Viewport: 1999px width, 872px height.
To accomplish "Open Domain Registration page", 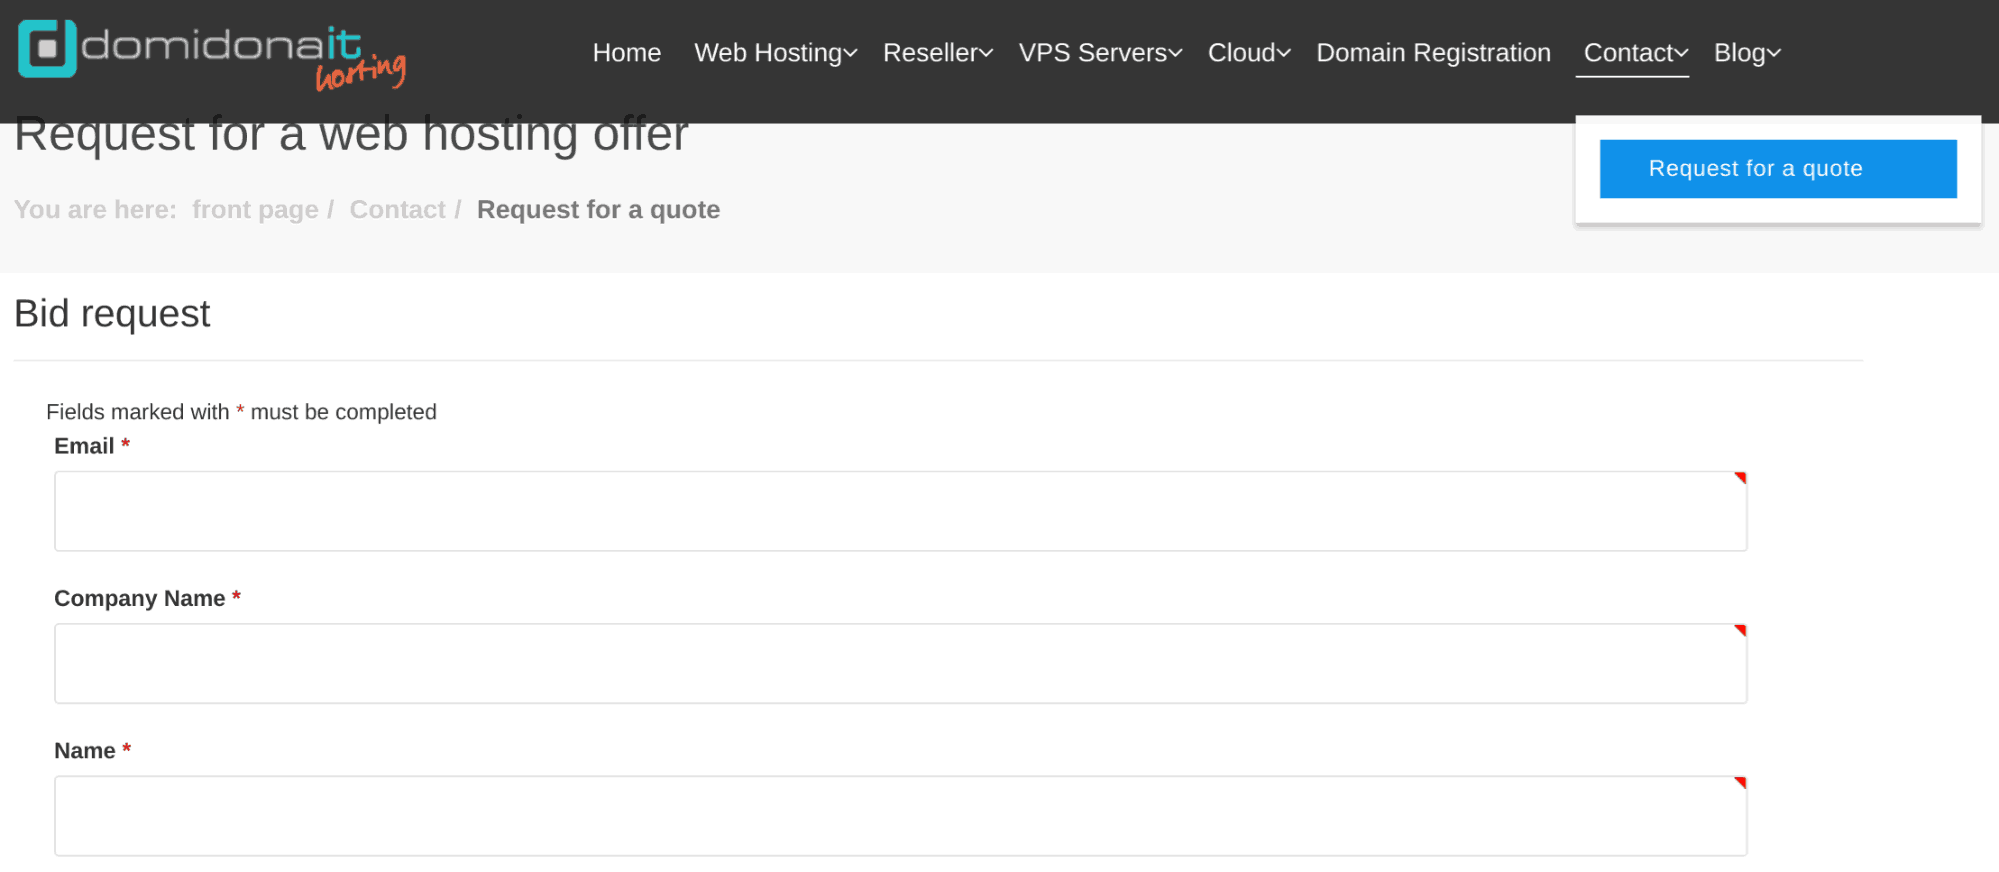I will tap(1433, 53).
